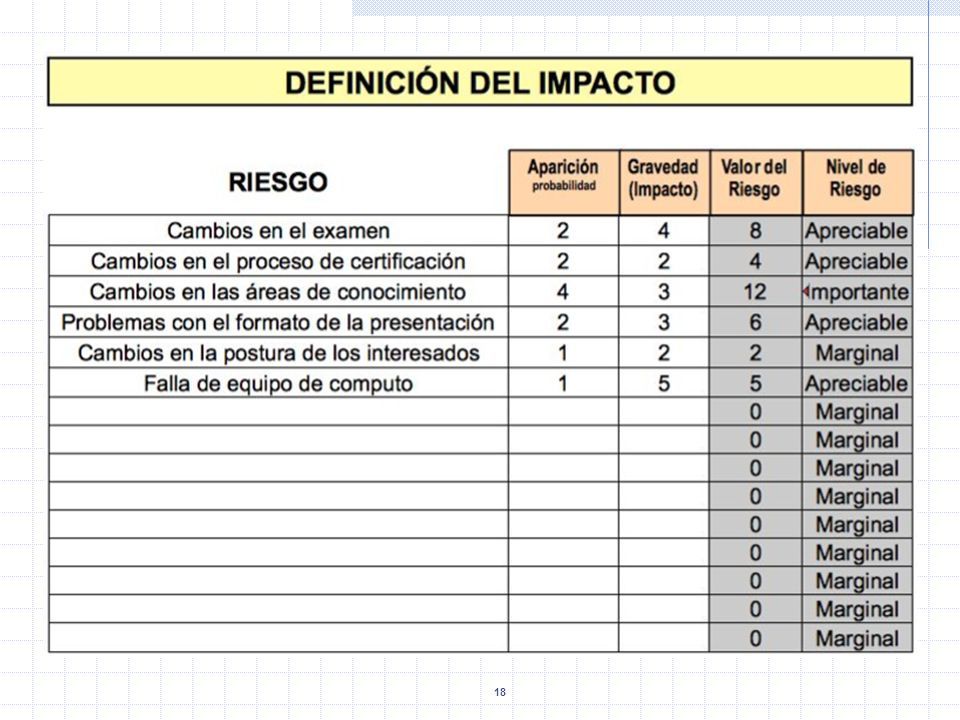960x720 pixels.
Task: Click the red comment marker on "Importante" cell
Action: (x=806, y=292)
